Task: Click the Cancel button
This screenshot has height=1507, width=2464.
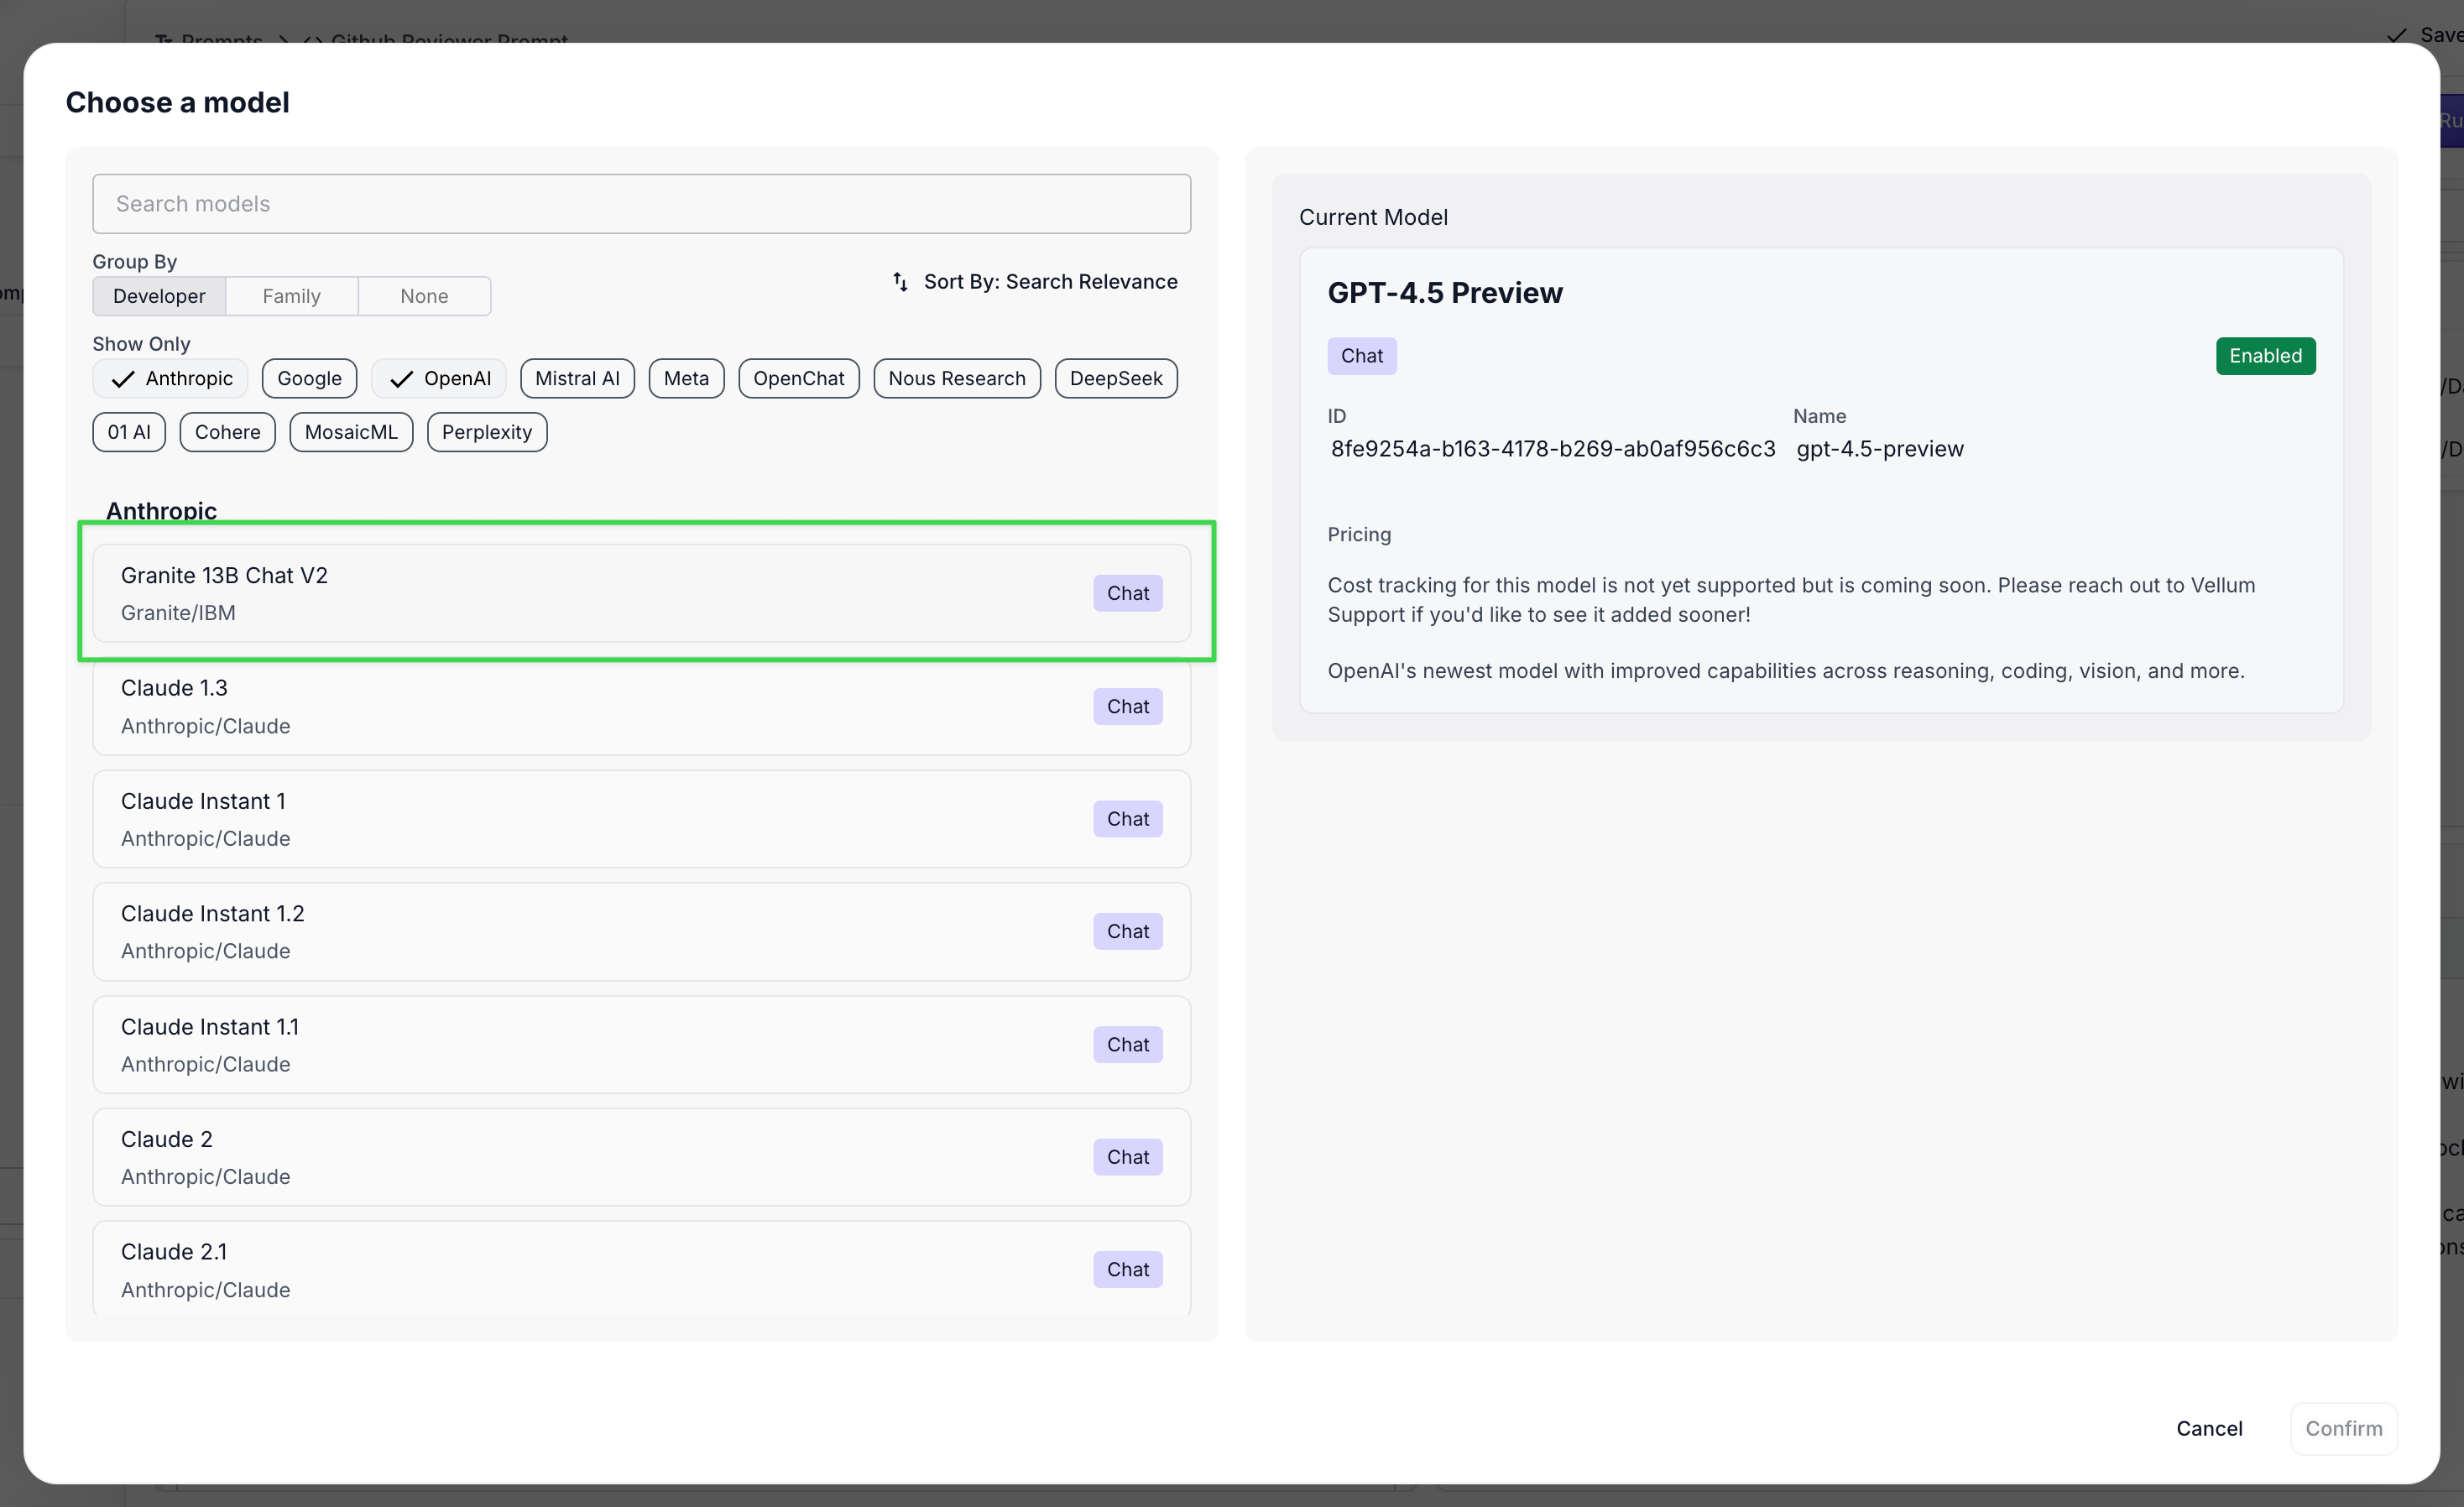Action: [x=2208, y=1428]
